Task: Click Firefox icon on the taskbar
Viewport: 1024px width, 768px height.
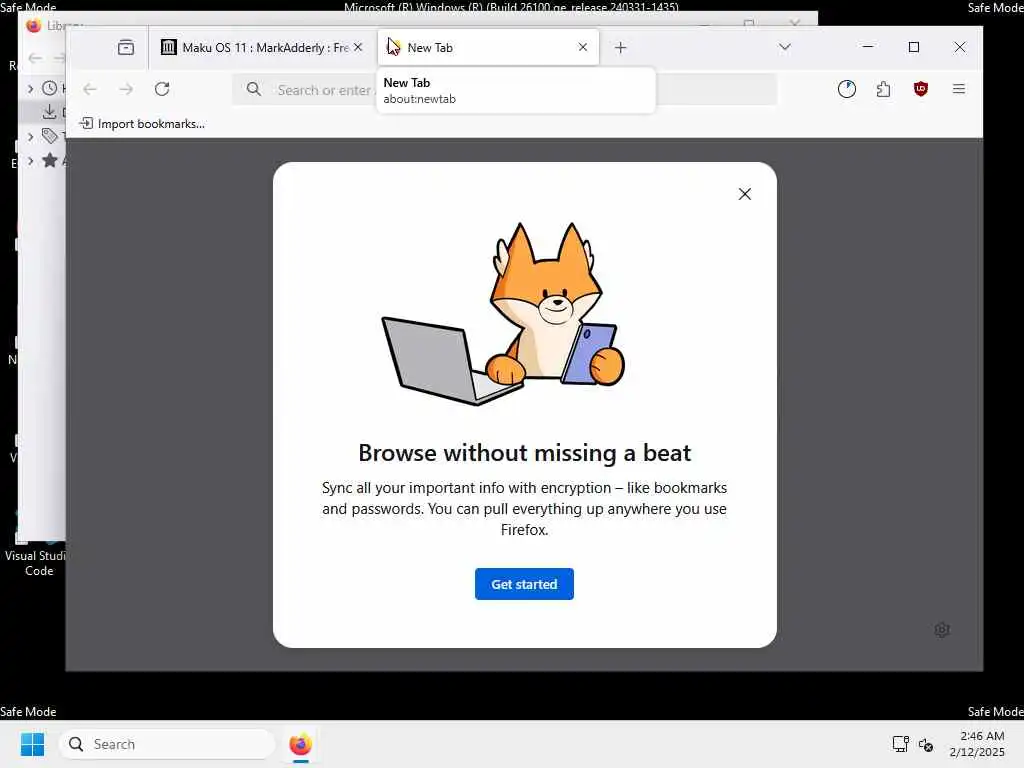Action: click(x=300, y=744)
